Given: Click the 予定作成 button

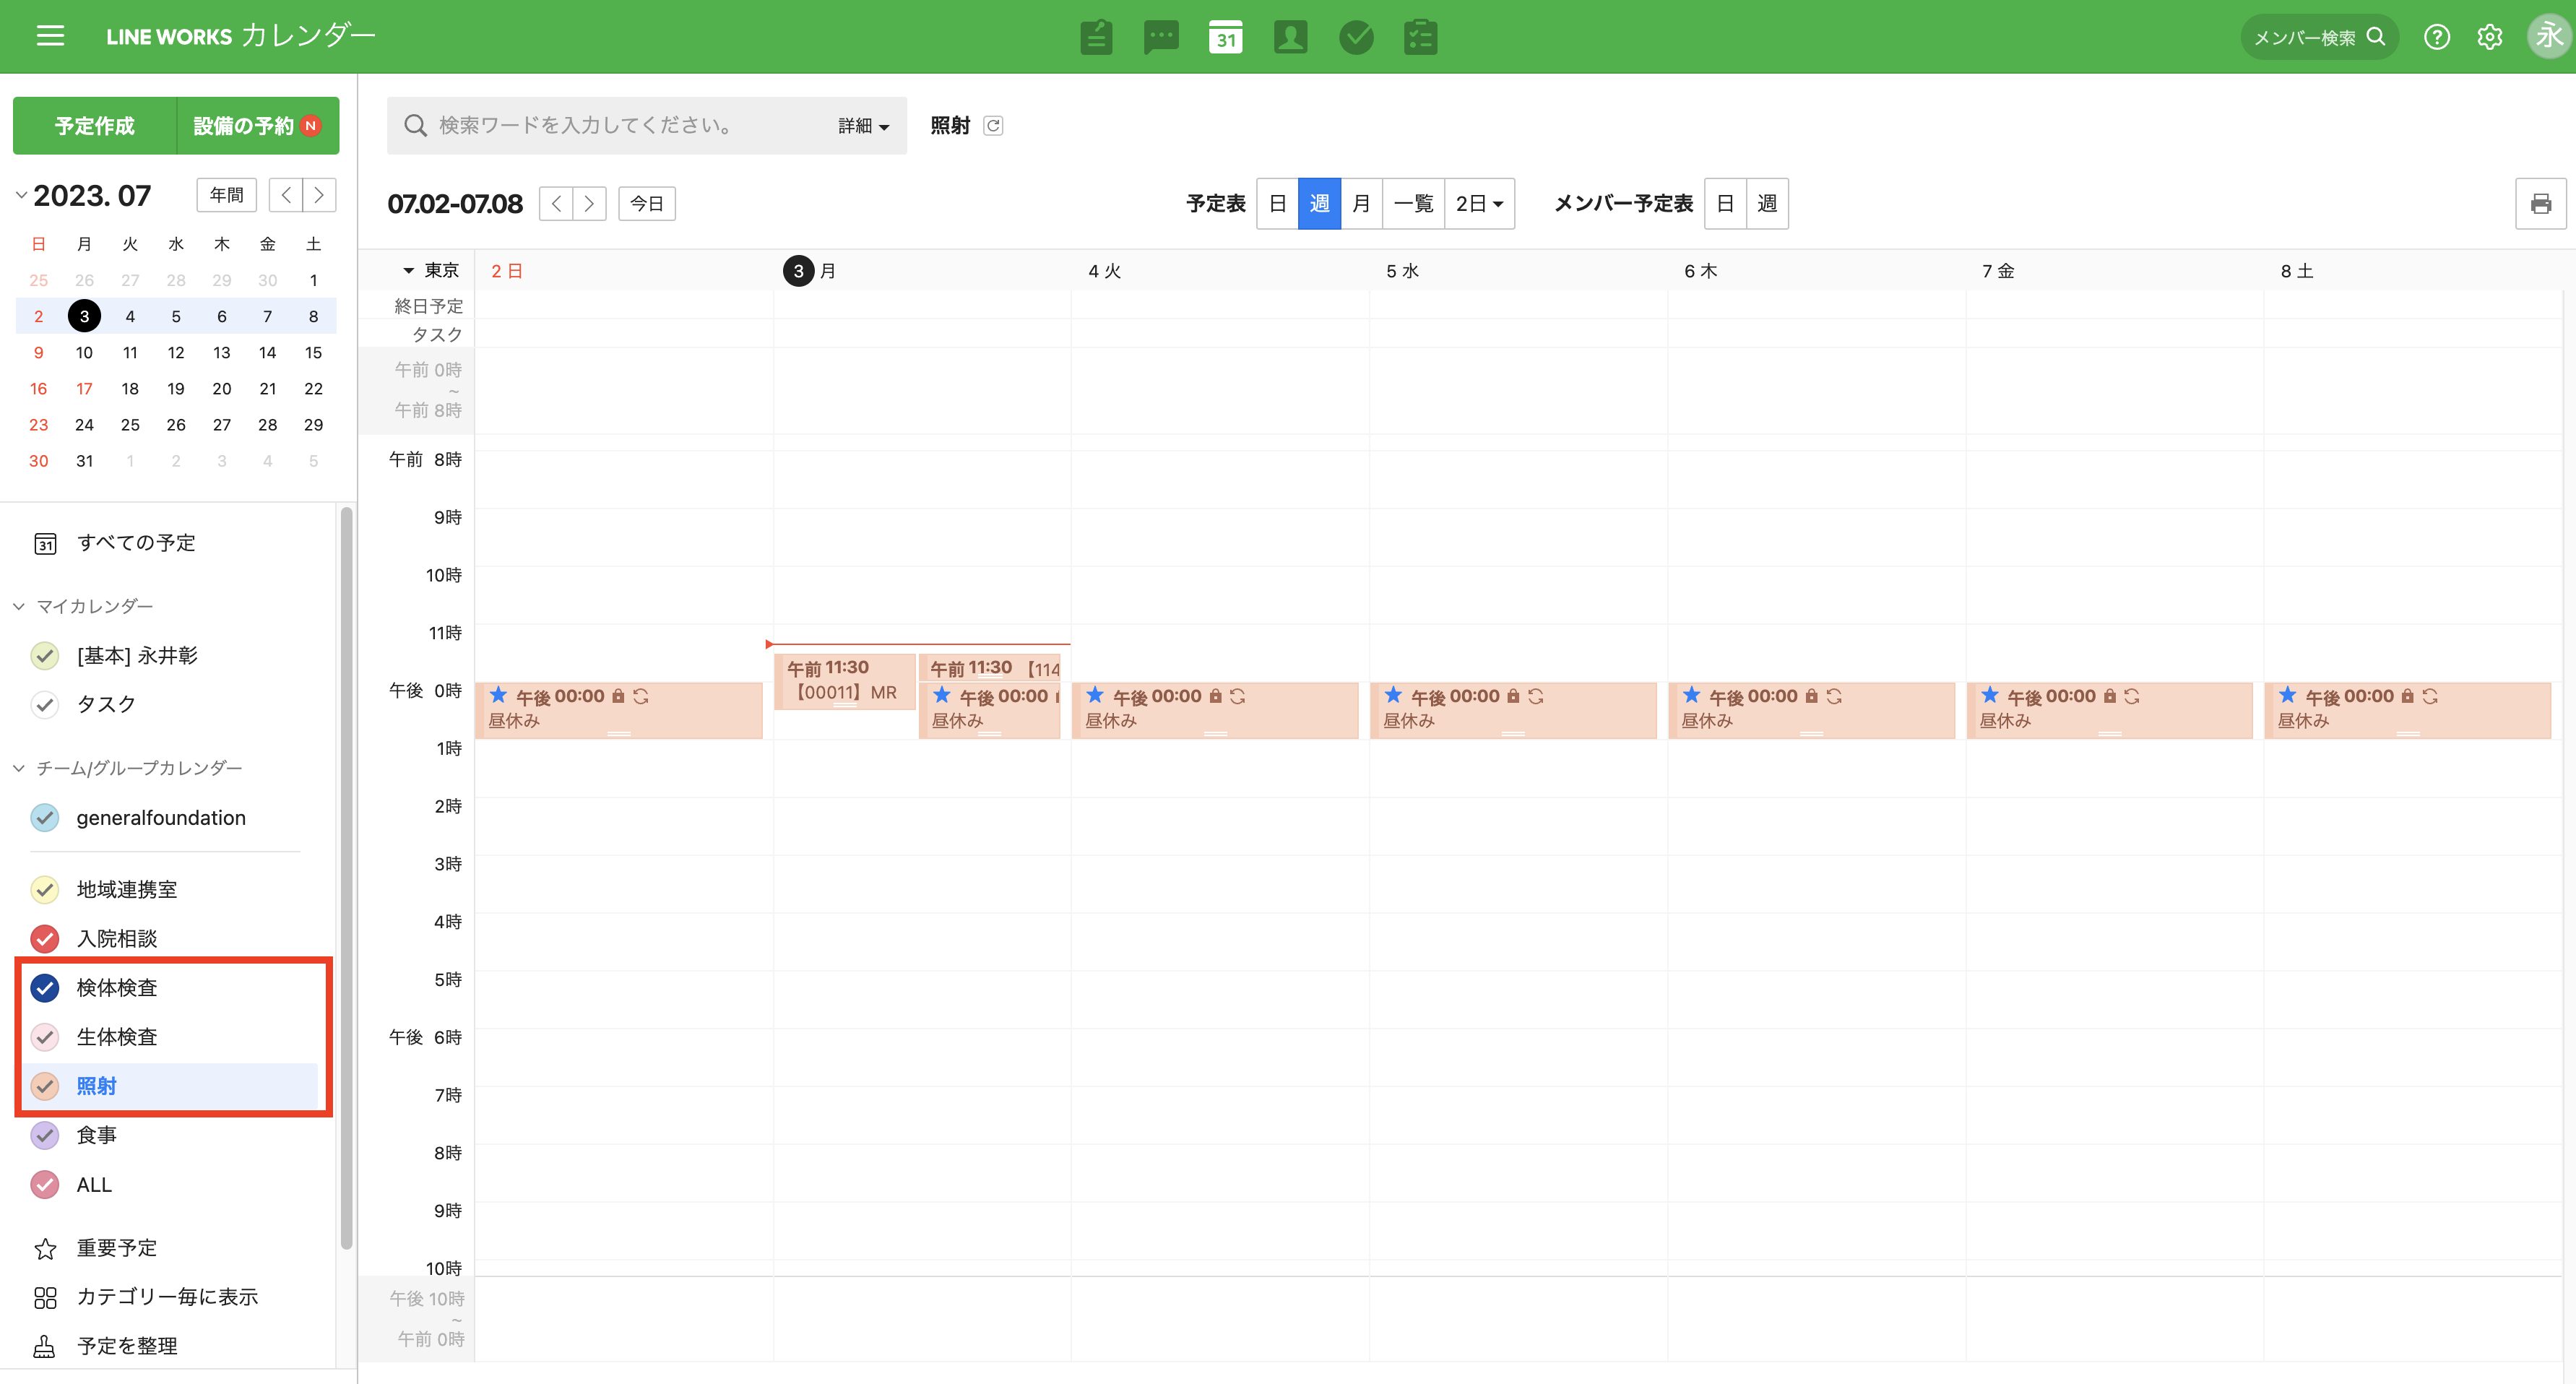Looking at the screenshot, I should [95, 126].
